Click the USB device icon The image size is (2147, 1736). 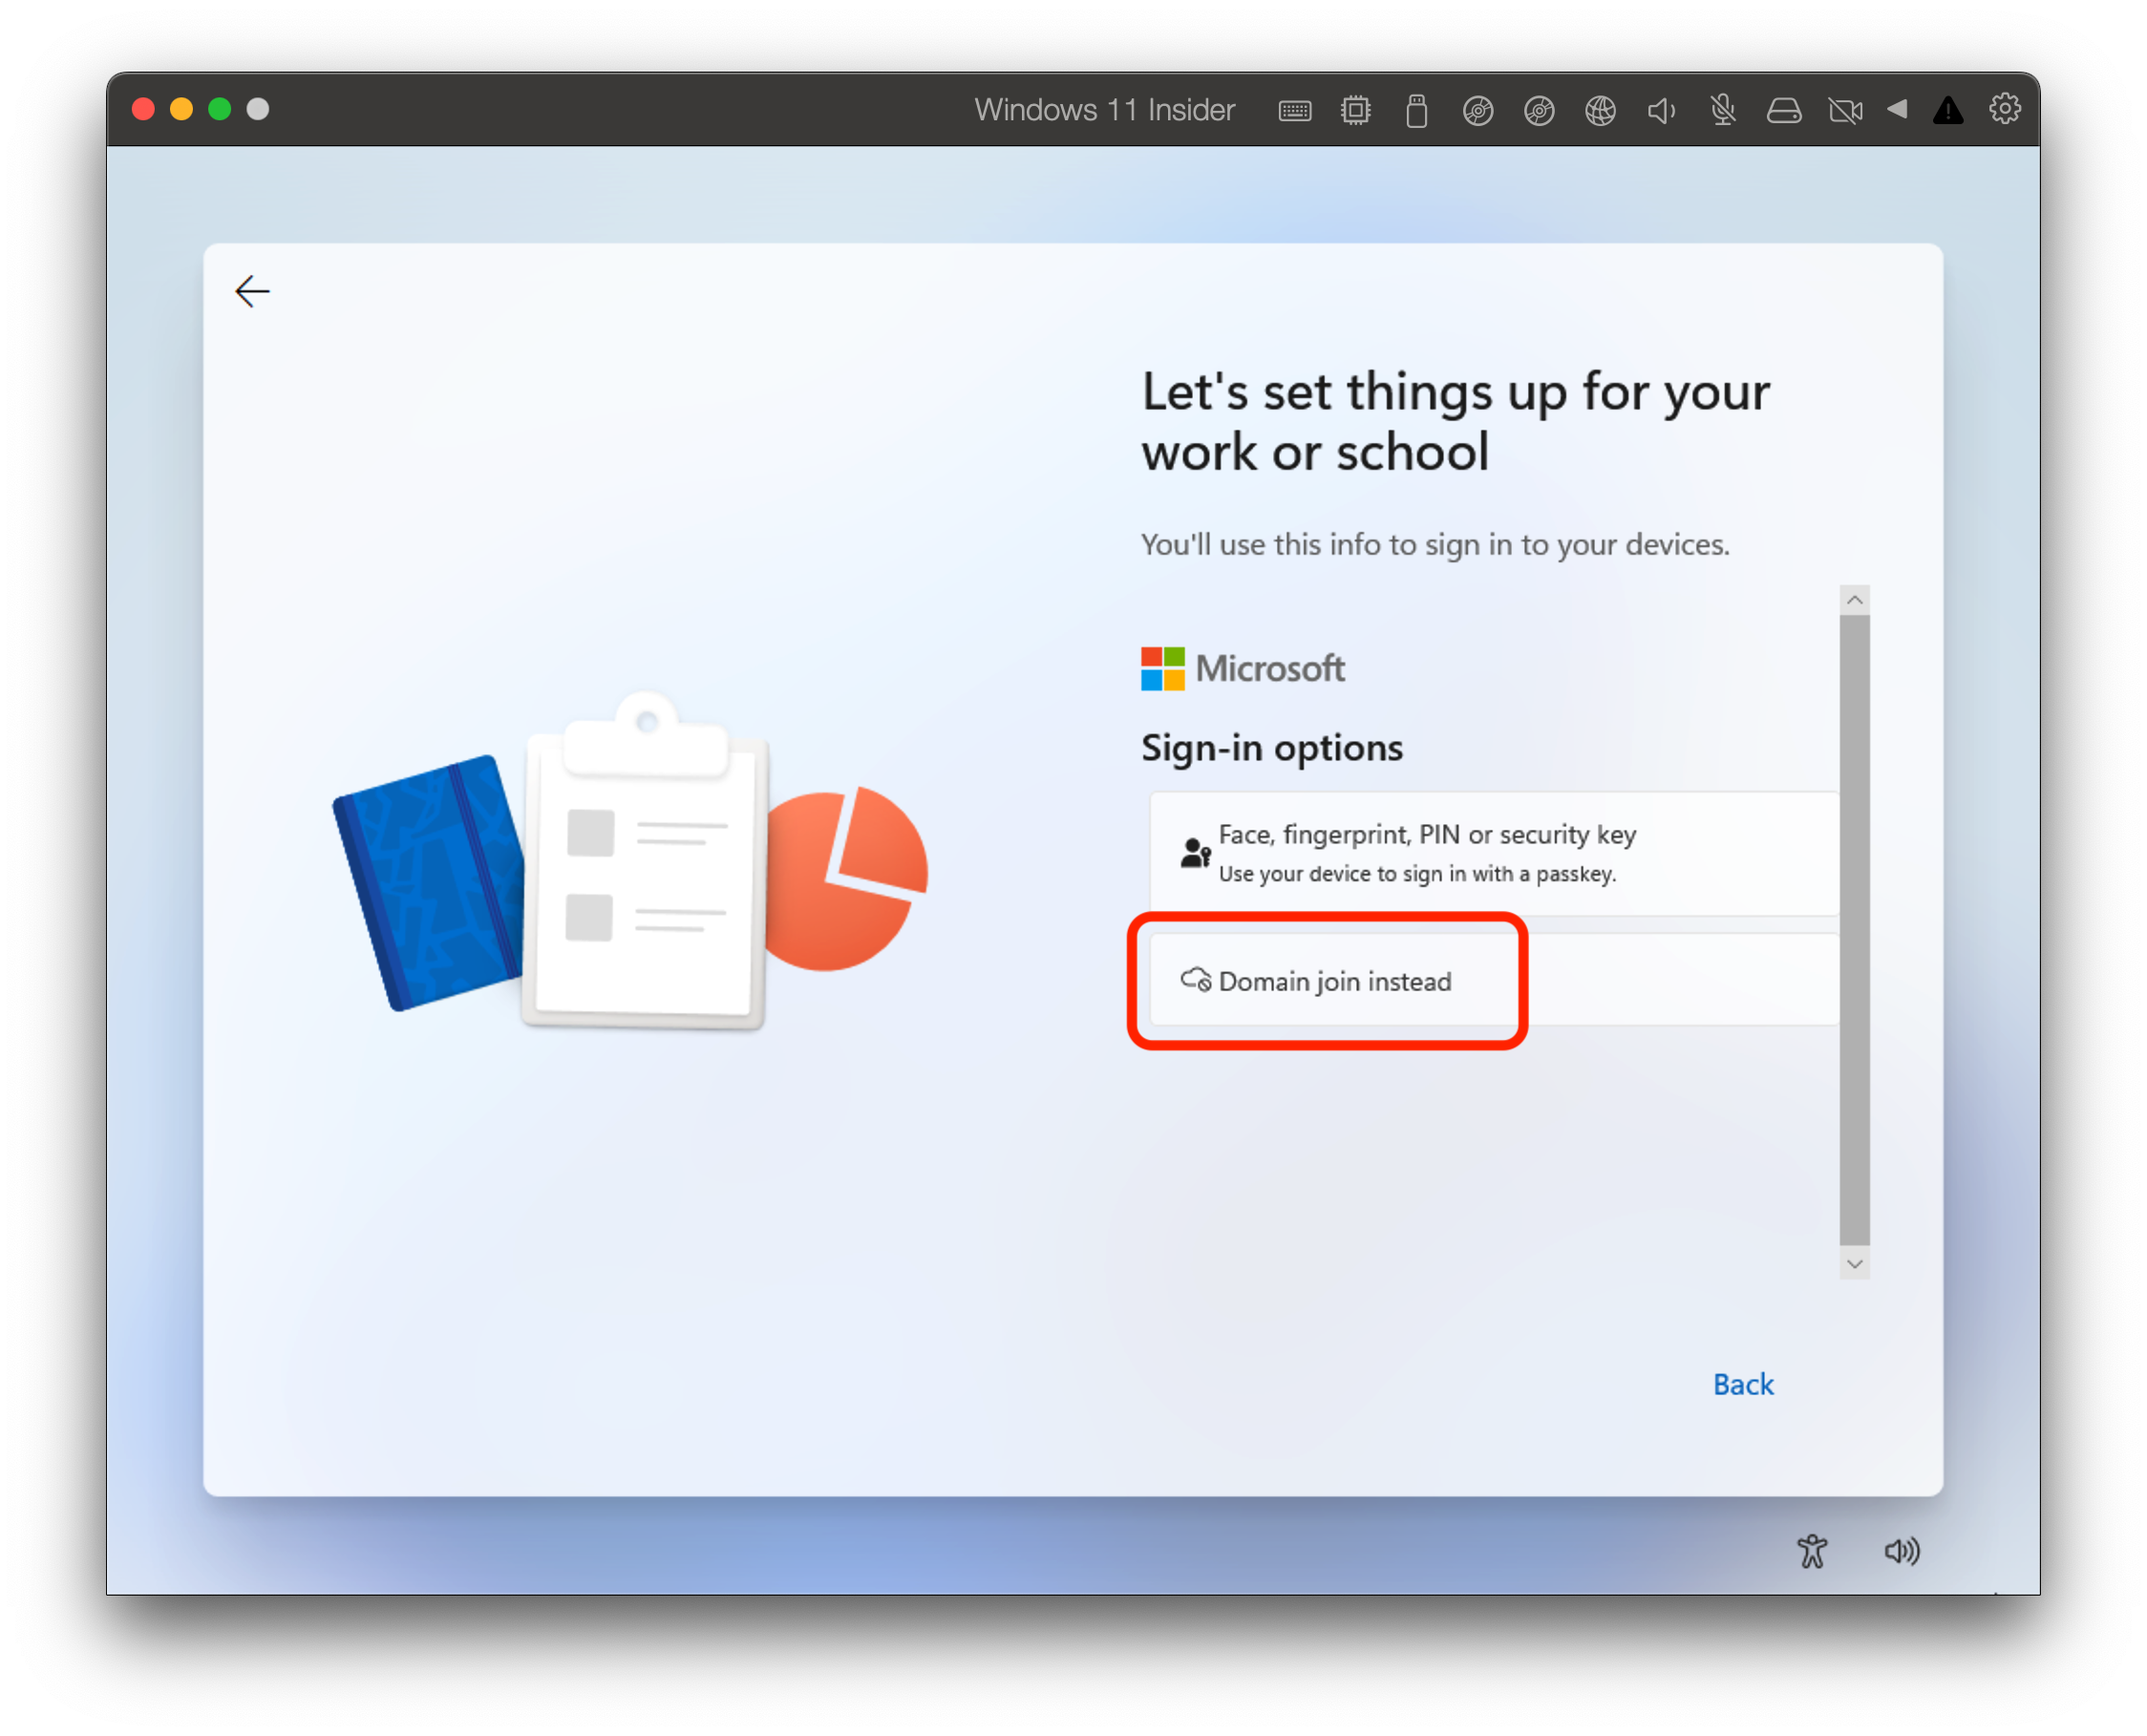click(x=1416, y=110)
